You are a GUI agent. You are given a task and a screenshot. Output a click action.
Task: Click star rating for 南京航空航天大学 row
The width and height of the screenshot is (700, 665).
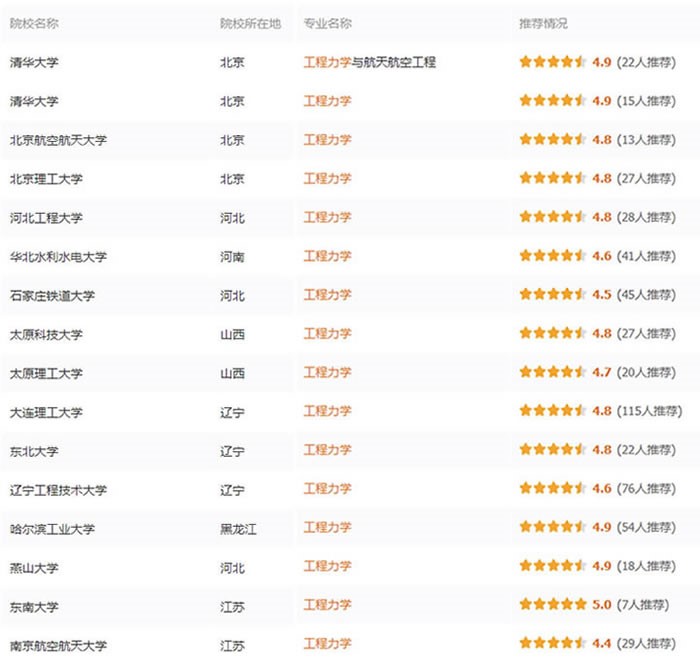tap(552, 644)
